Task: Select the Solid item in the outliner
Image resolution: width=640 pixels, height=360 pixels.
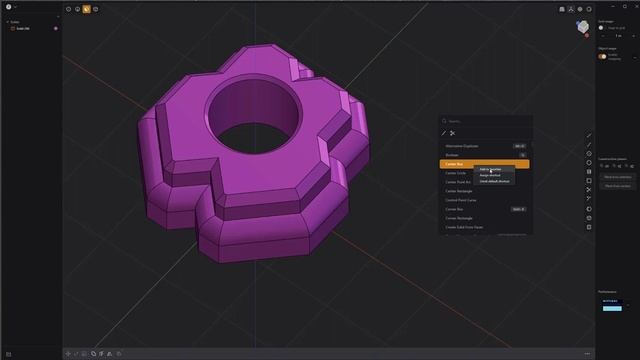Action: (23, 29)
